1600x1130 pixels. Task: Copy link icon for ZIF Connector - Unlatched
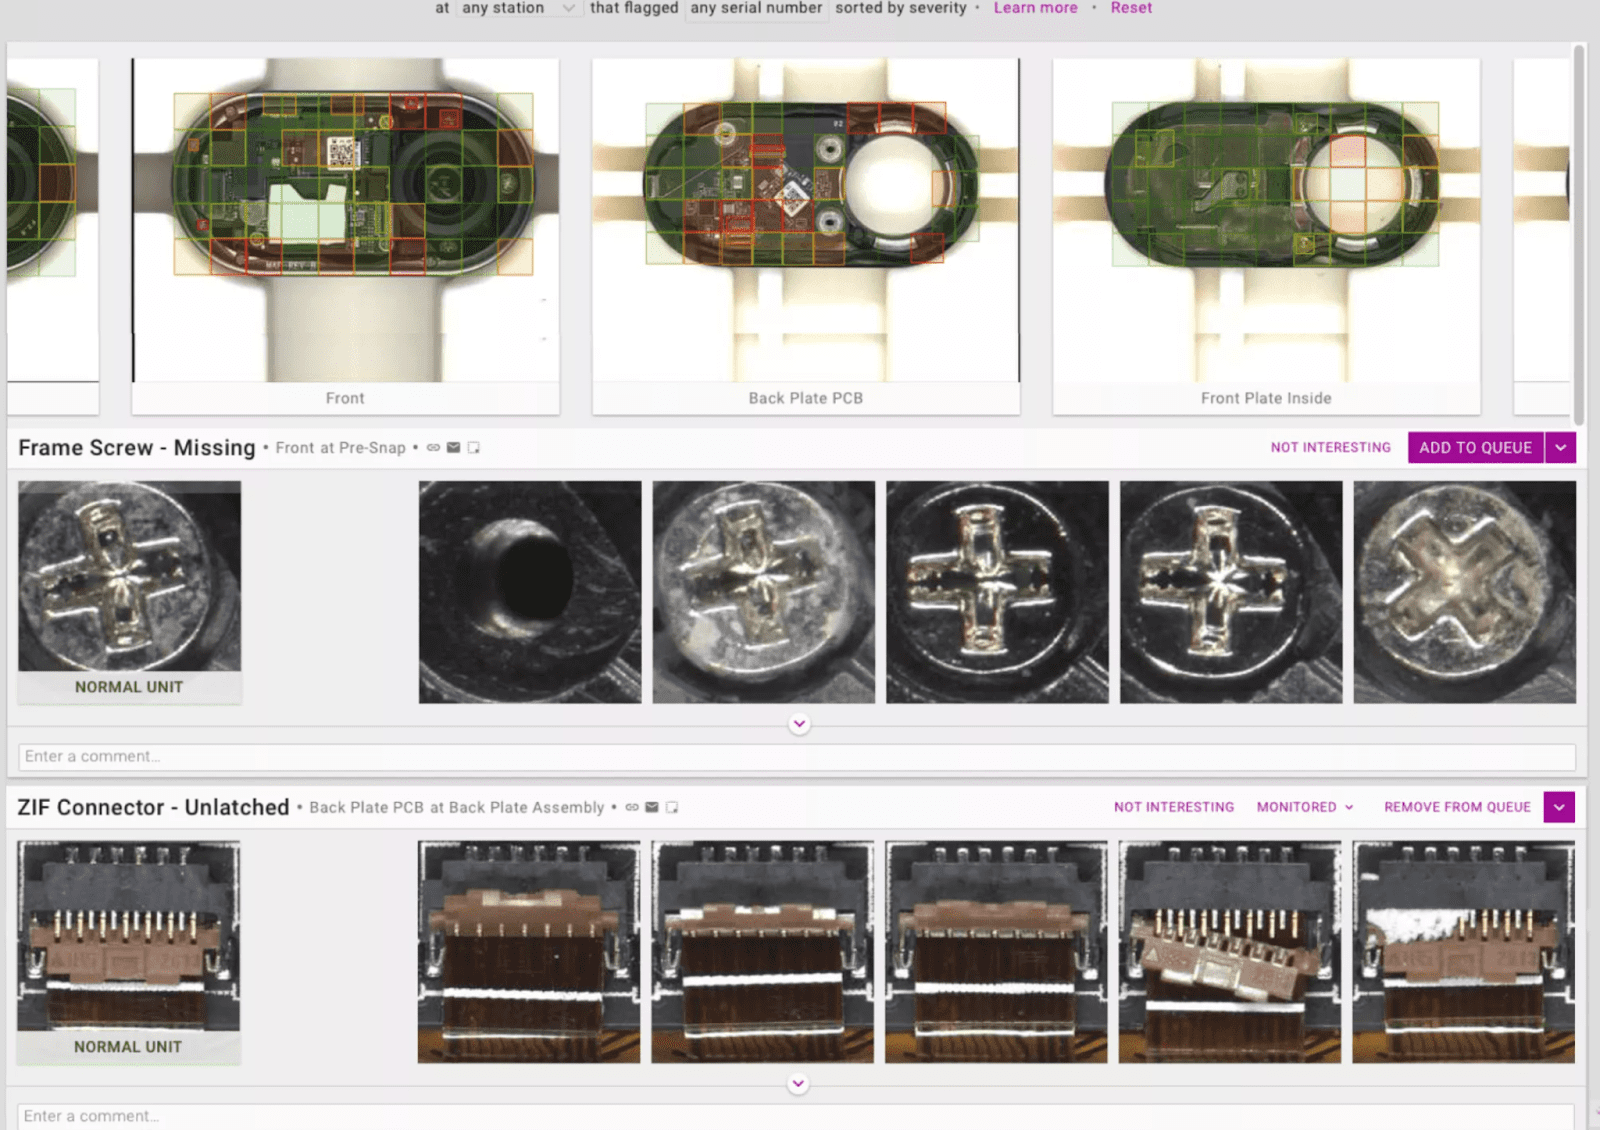pos(632,807)
